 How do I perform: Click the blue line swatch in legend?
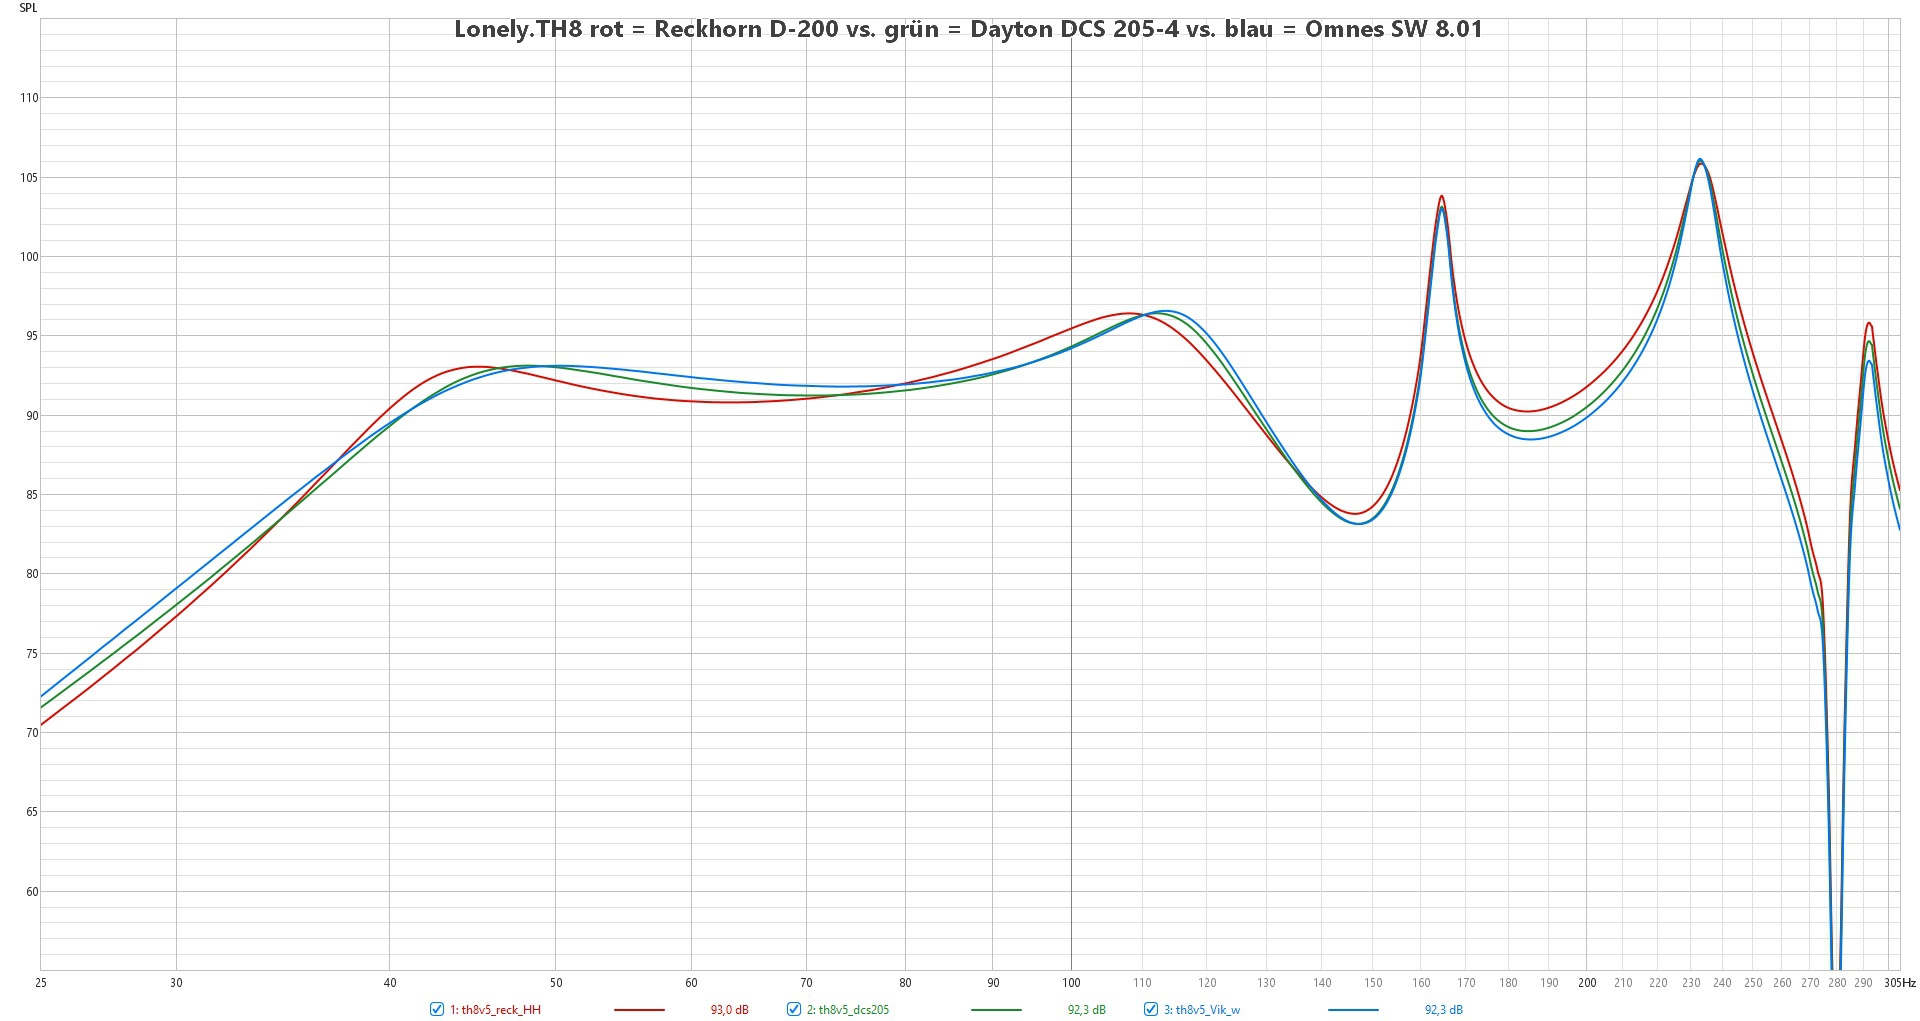[x=1353, y=1010]
